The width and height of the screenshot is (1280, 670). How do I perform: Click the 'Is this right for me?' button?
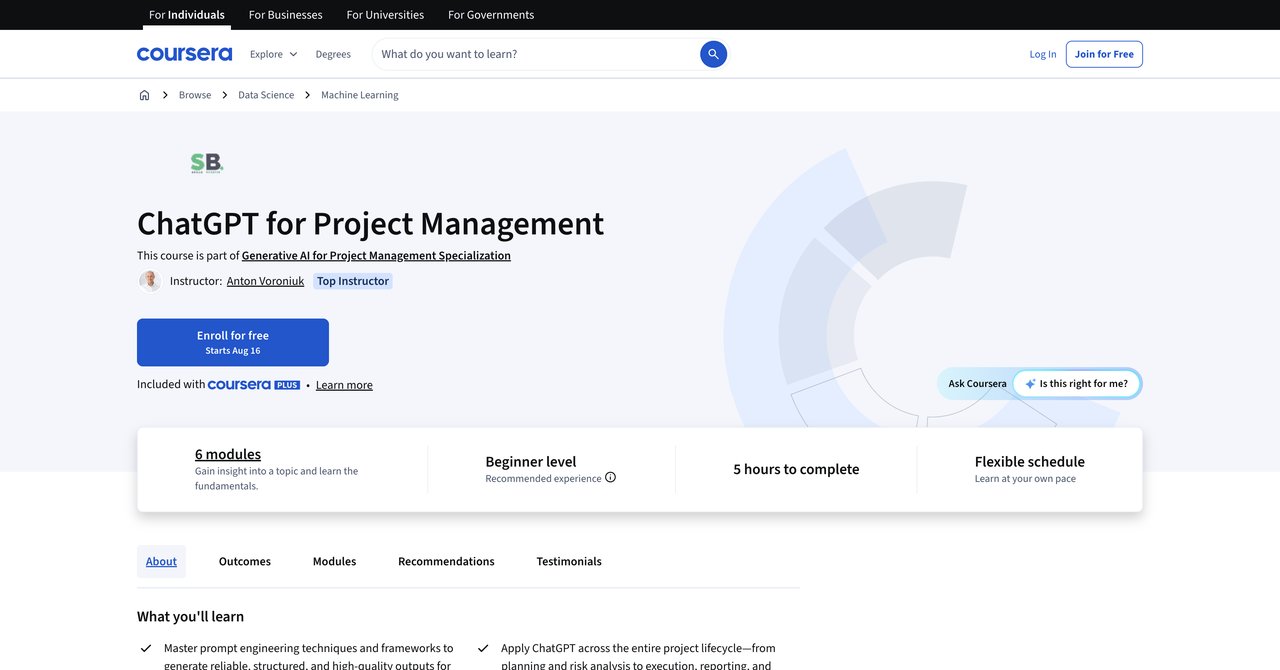1077,384
